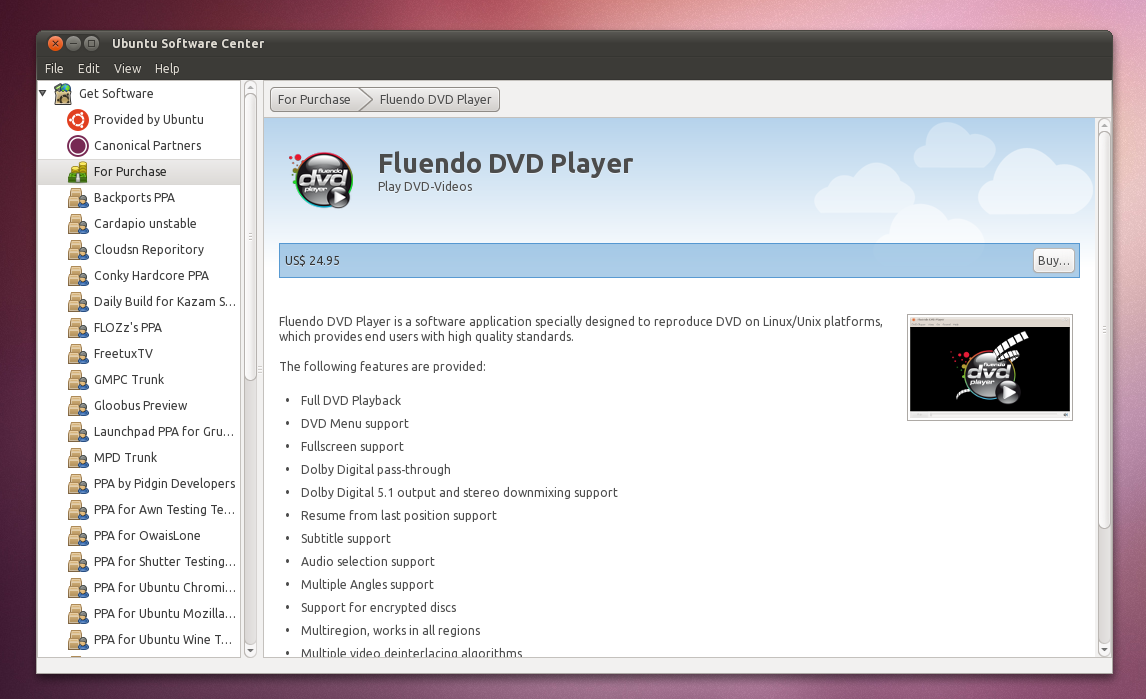Click the Conky Hardcore PPA package icon

coord(77,276)
